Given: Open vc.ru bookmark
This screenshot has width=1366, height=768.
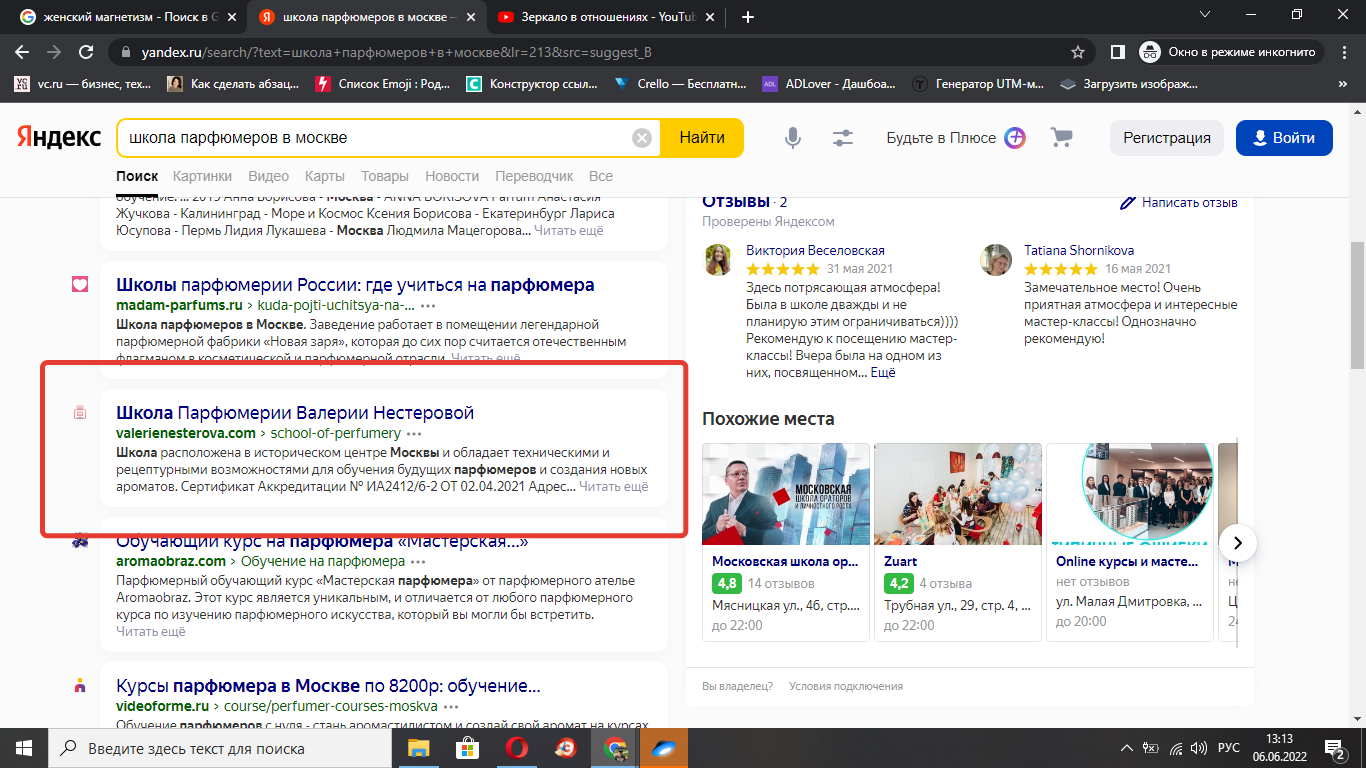Looking at the screenshot, I should click(83, 84).
